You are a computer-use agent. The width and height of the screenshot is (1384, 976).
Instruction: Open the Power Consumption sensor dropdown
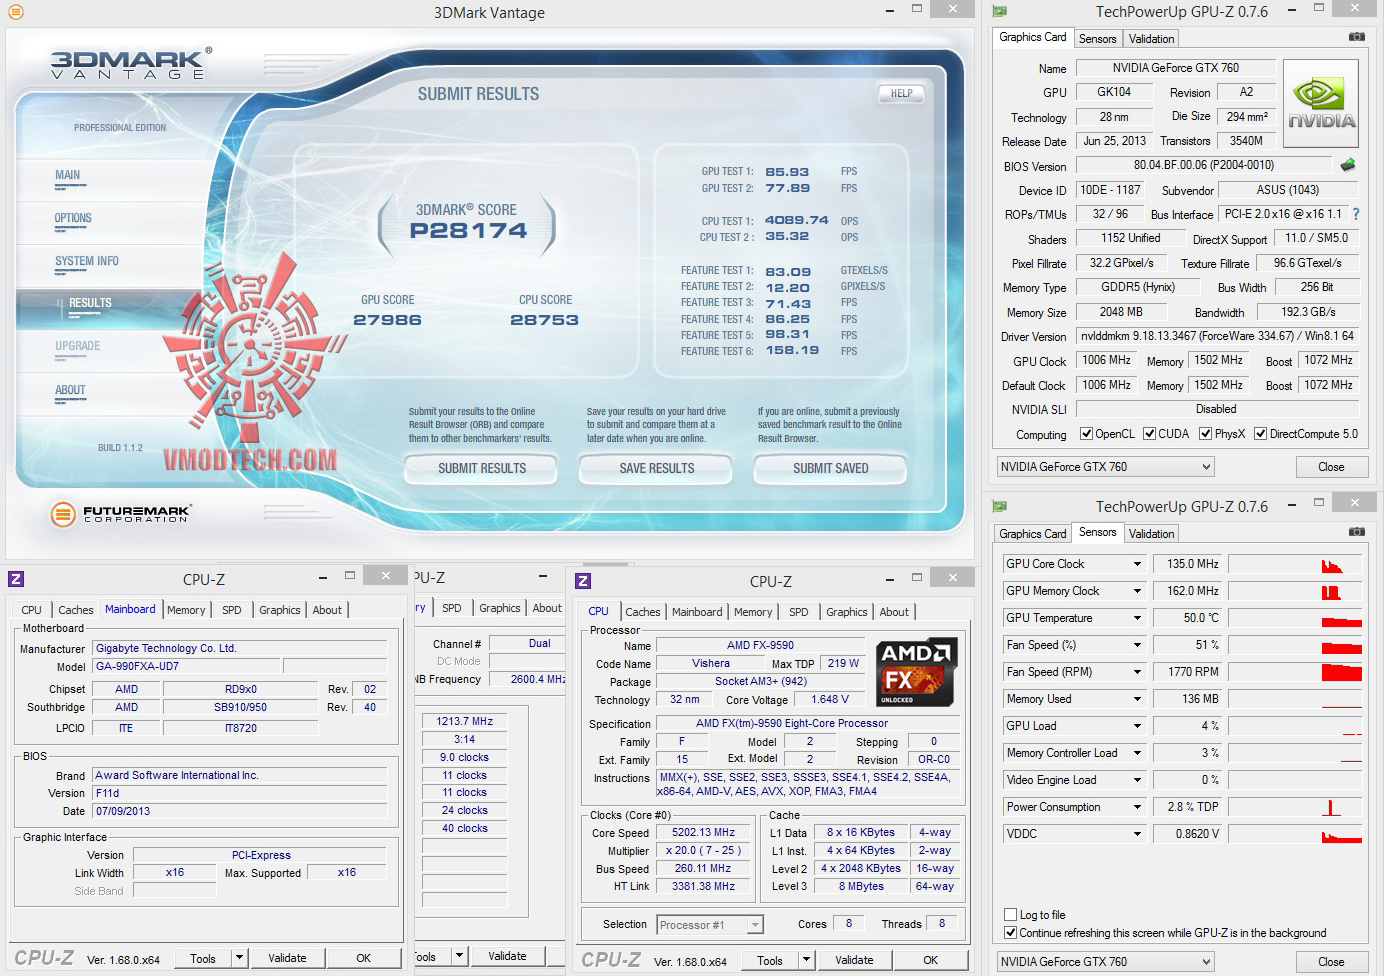pos(1137,807)
